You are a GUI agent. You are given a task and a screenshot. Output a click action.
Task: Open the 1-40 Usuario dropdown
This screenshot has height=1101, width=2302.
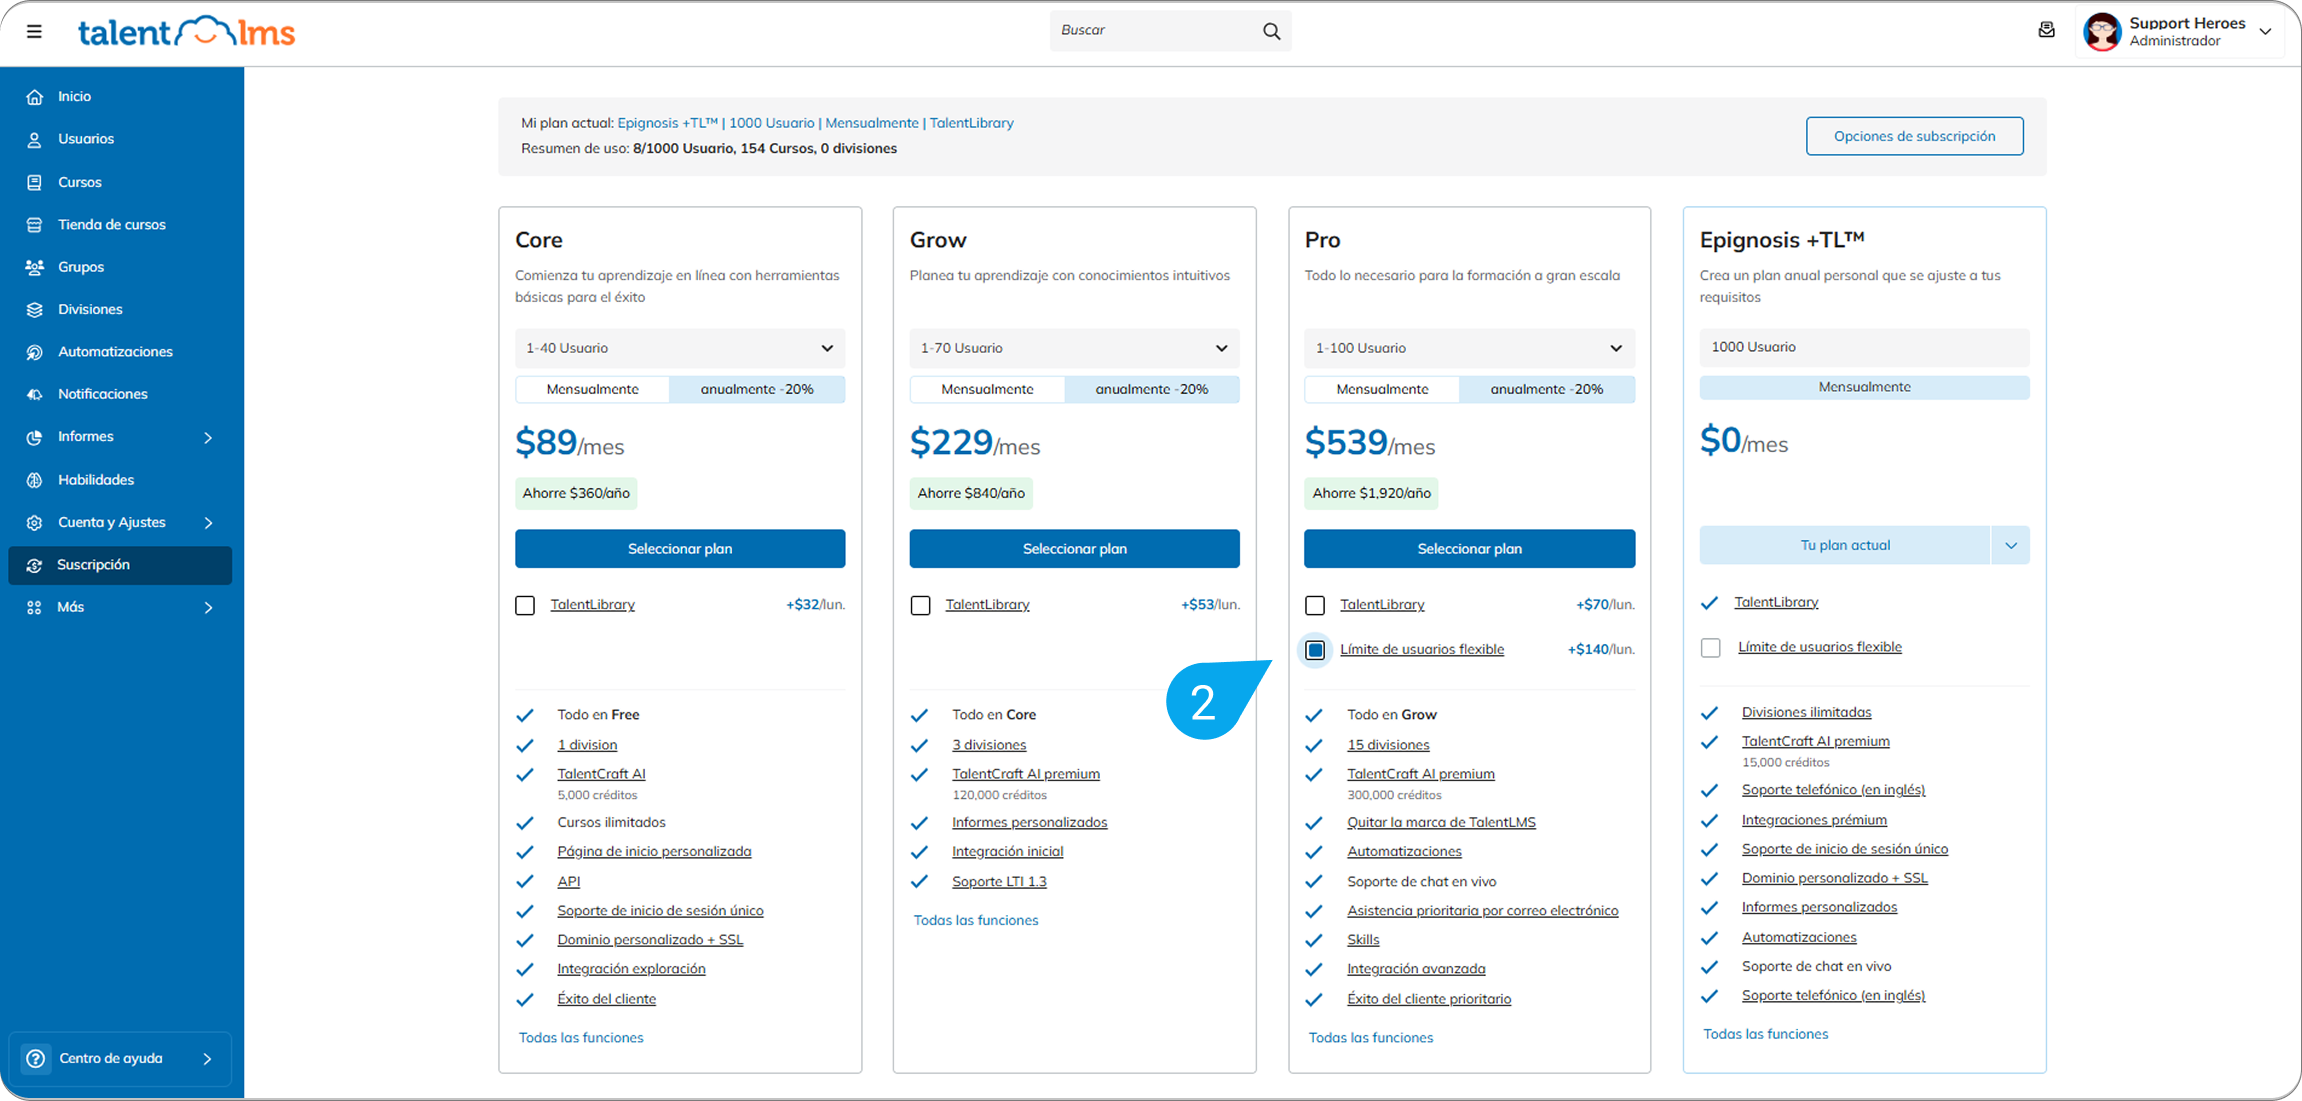click(x=680, y=348)
